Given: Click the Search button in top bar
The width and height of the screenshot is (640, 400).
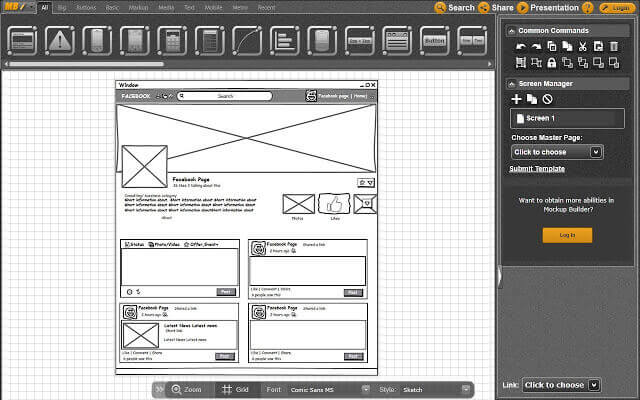Looking at the screenshot, I should (x=454, y=8).
